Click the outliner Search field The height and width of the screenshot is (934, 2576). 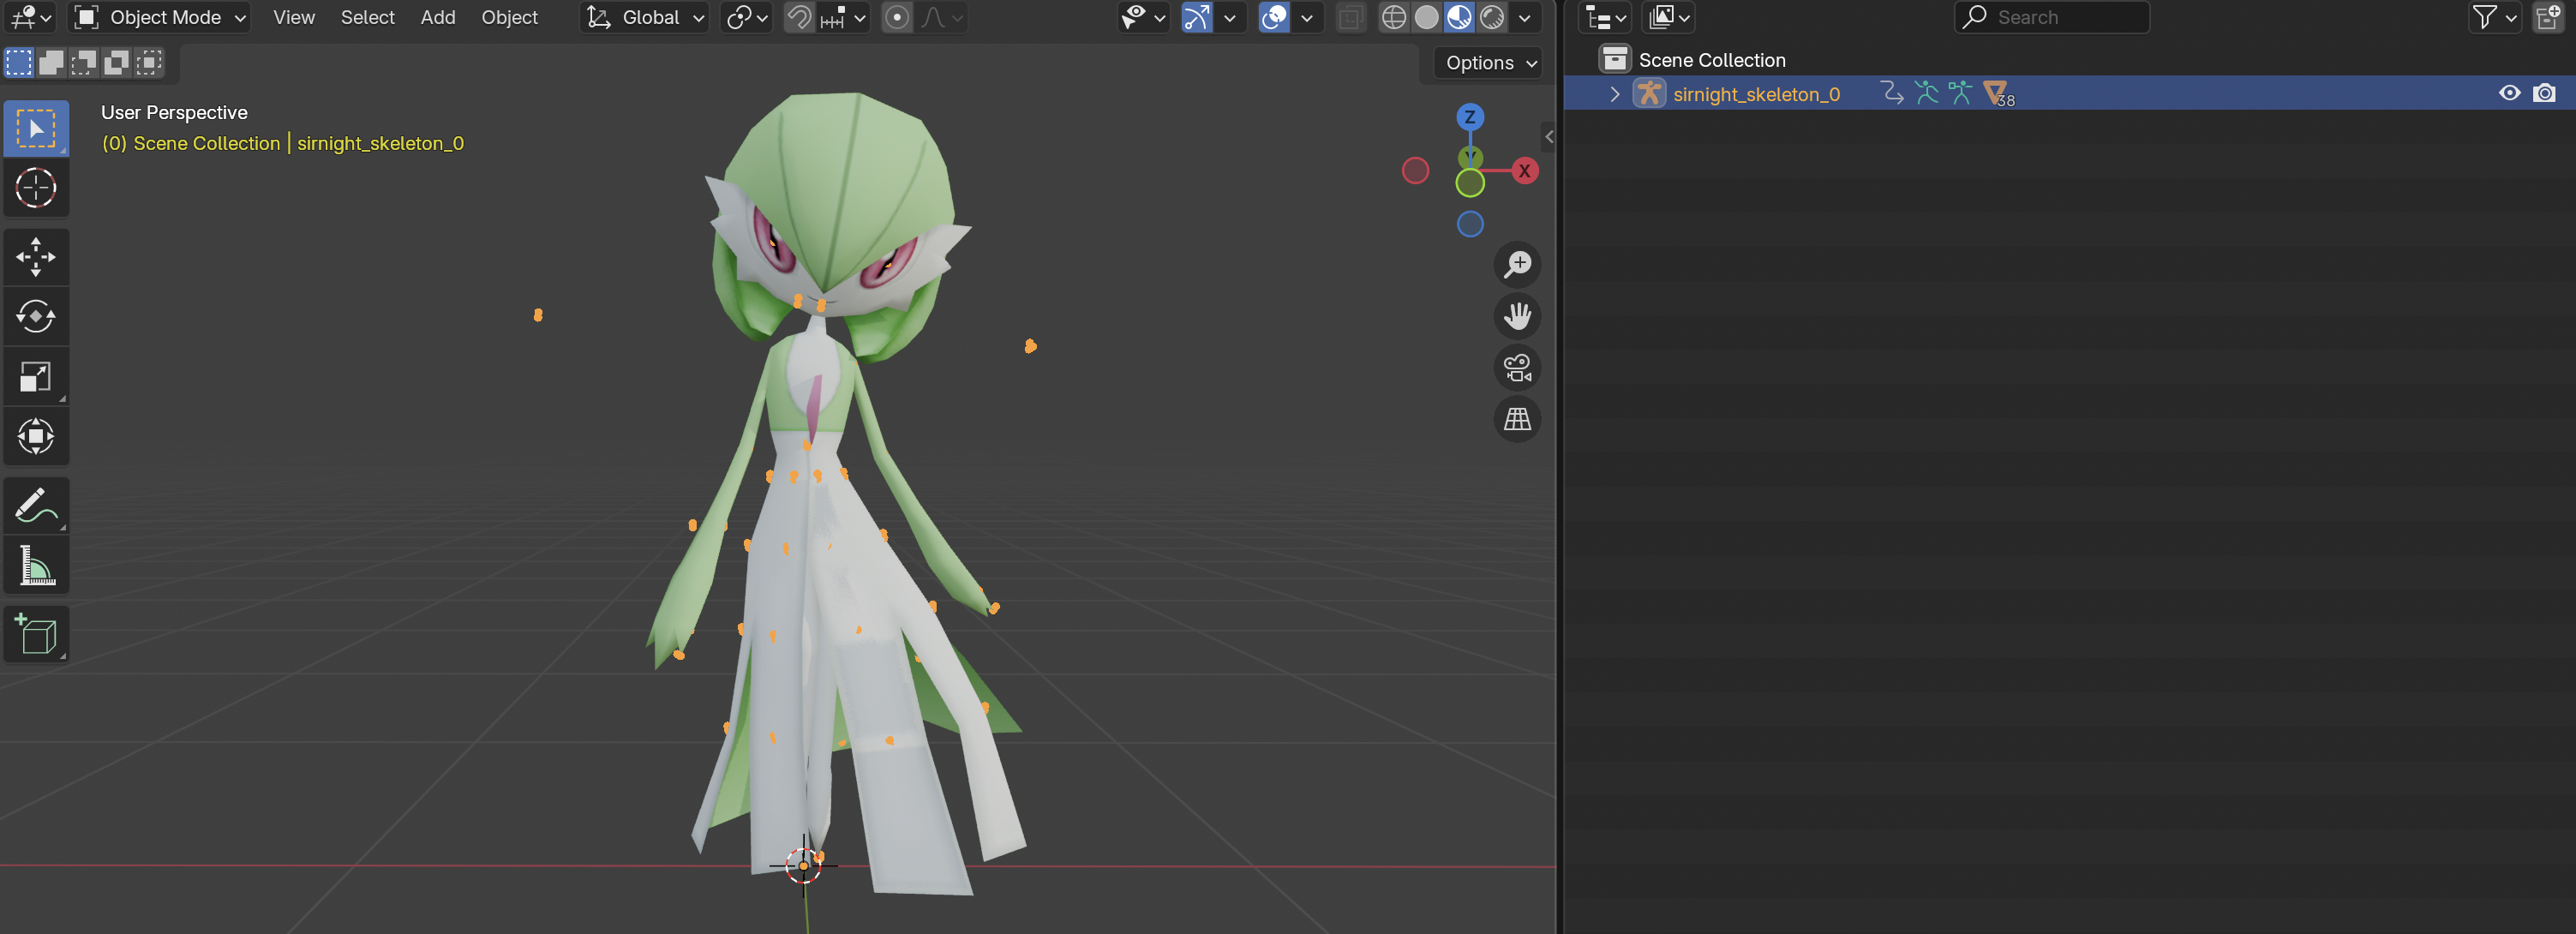[2052, 17]
